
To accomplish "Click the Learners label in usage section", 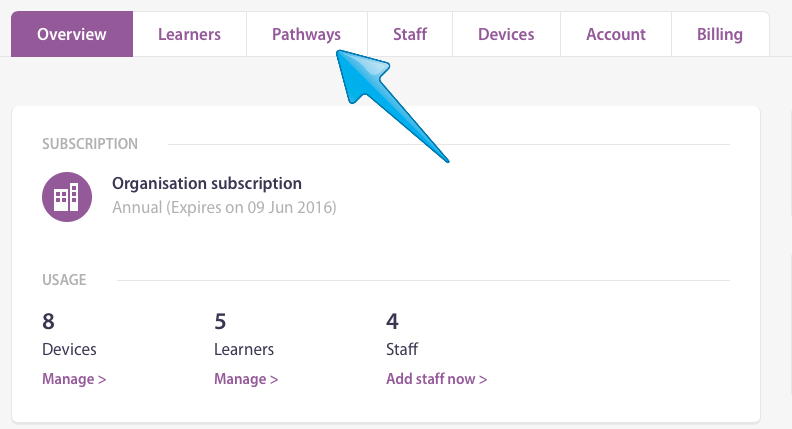I will click(244, 350).
